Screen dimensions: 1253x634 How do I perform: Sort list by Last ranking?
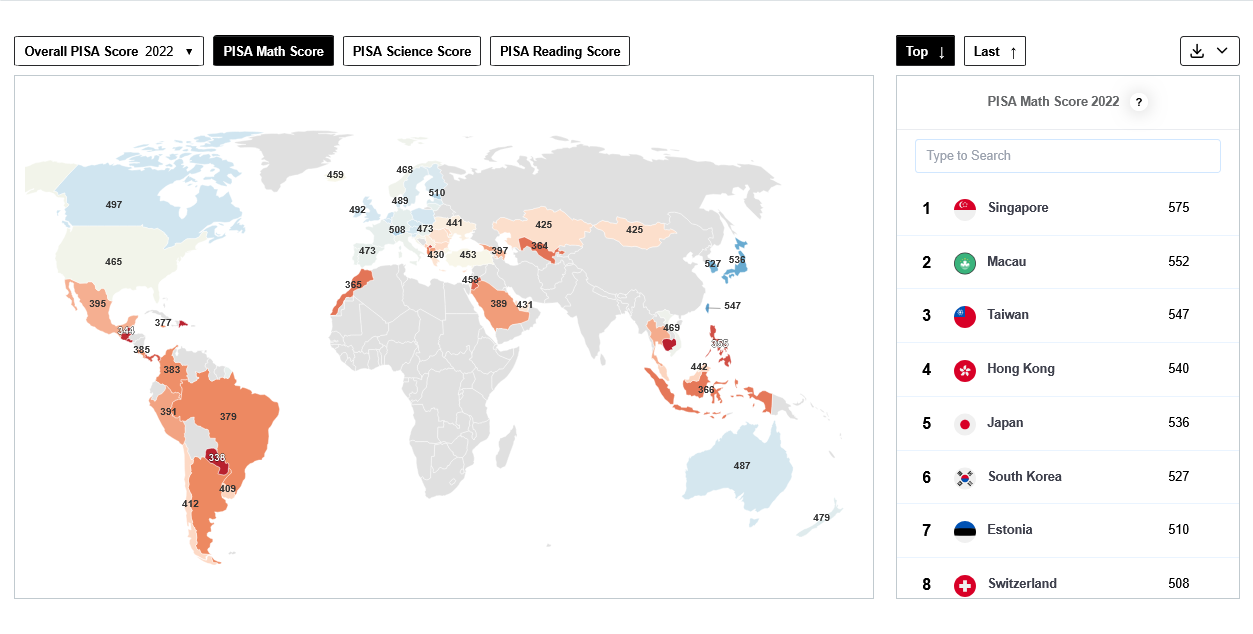(995, 51)
